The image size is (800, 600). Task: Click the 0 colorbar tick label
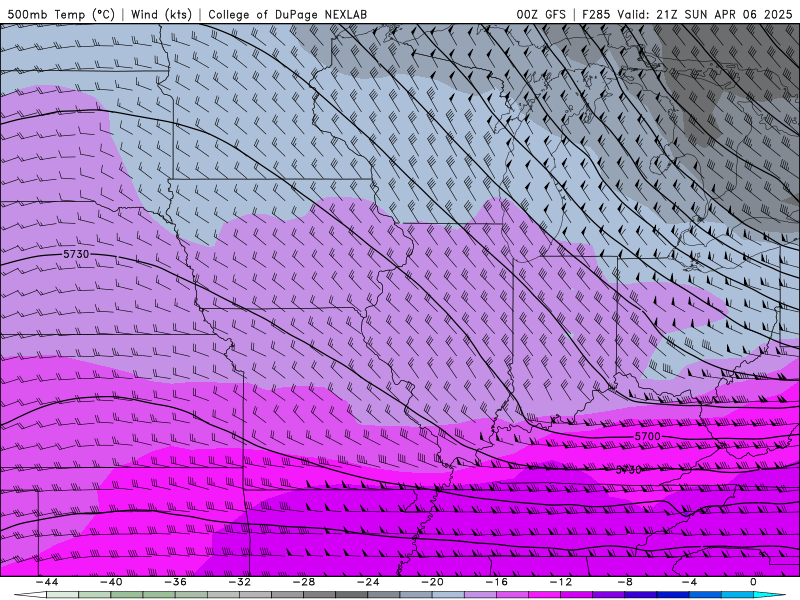754,582
